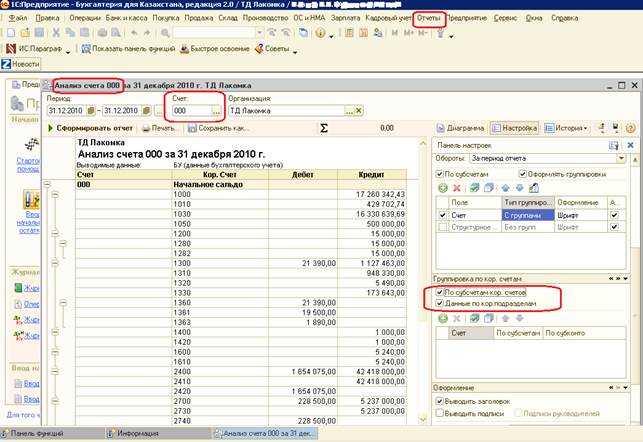
Task: Disable Выводить заголовок checkbox
Action: (441, 400)
